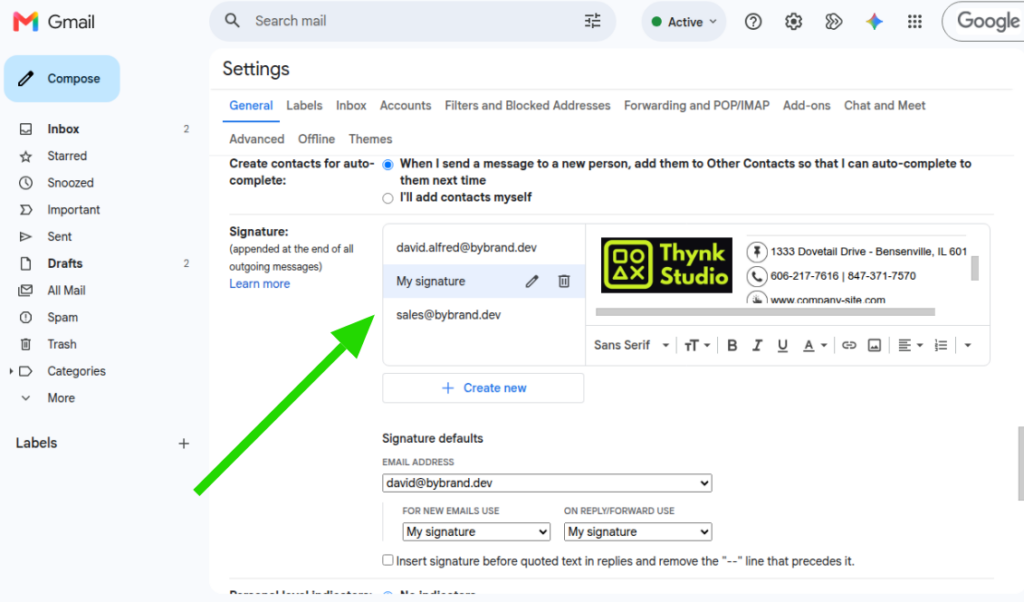
Task: Click the Compose pencil button
Action: point(62,79)
